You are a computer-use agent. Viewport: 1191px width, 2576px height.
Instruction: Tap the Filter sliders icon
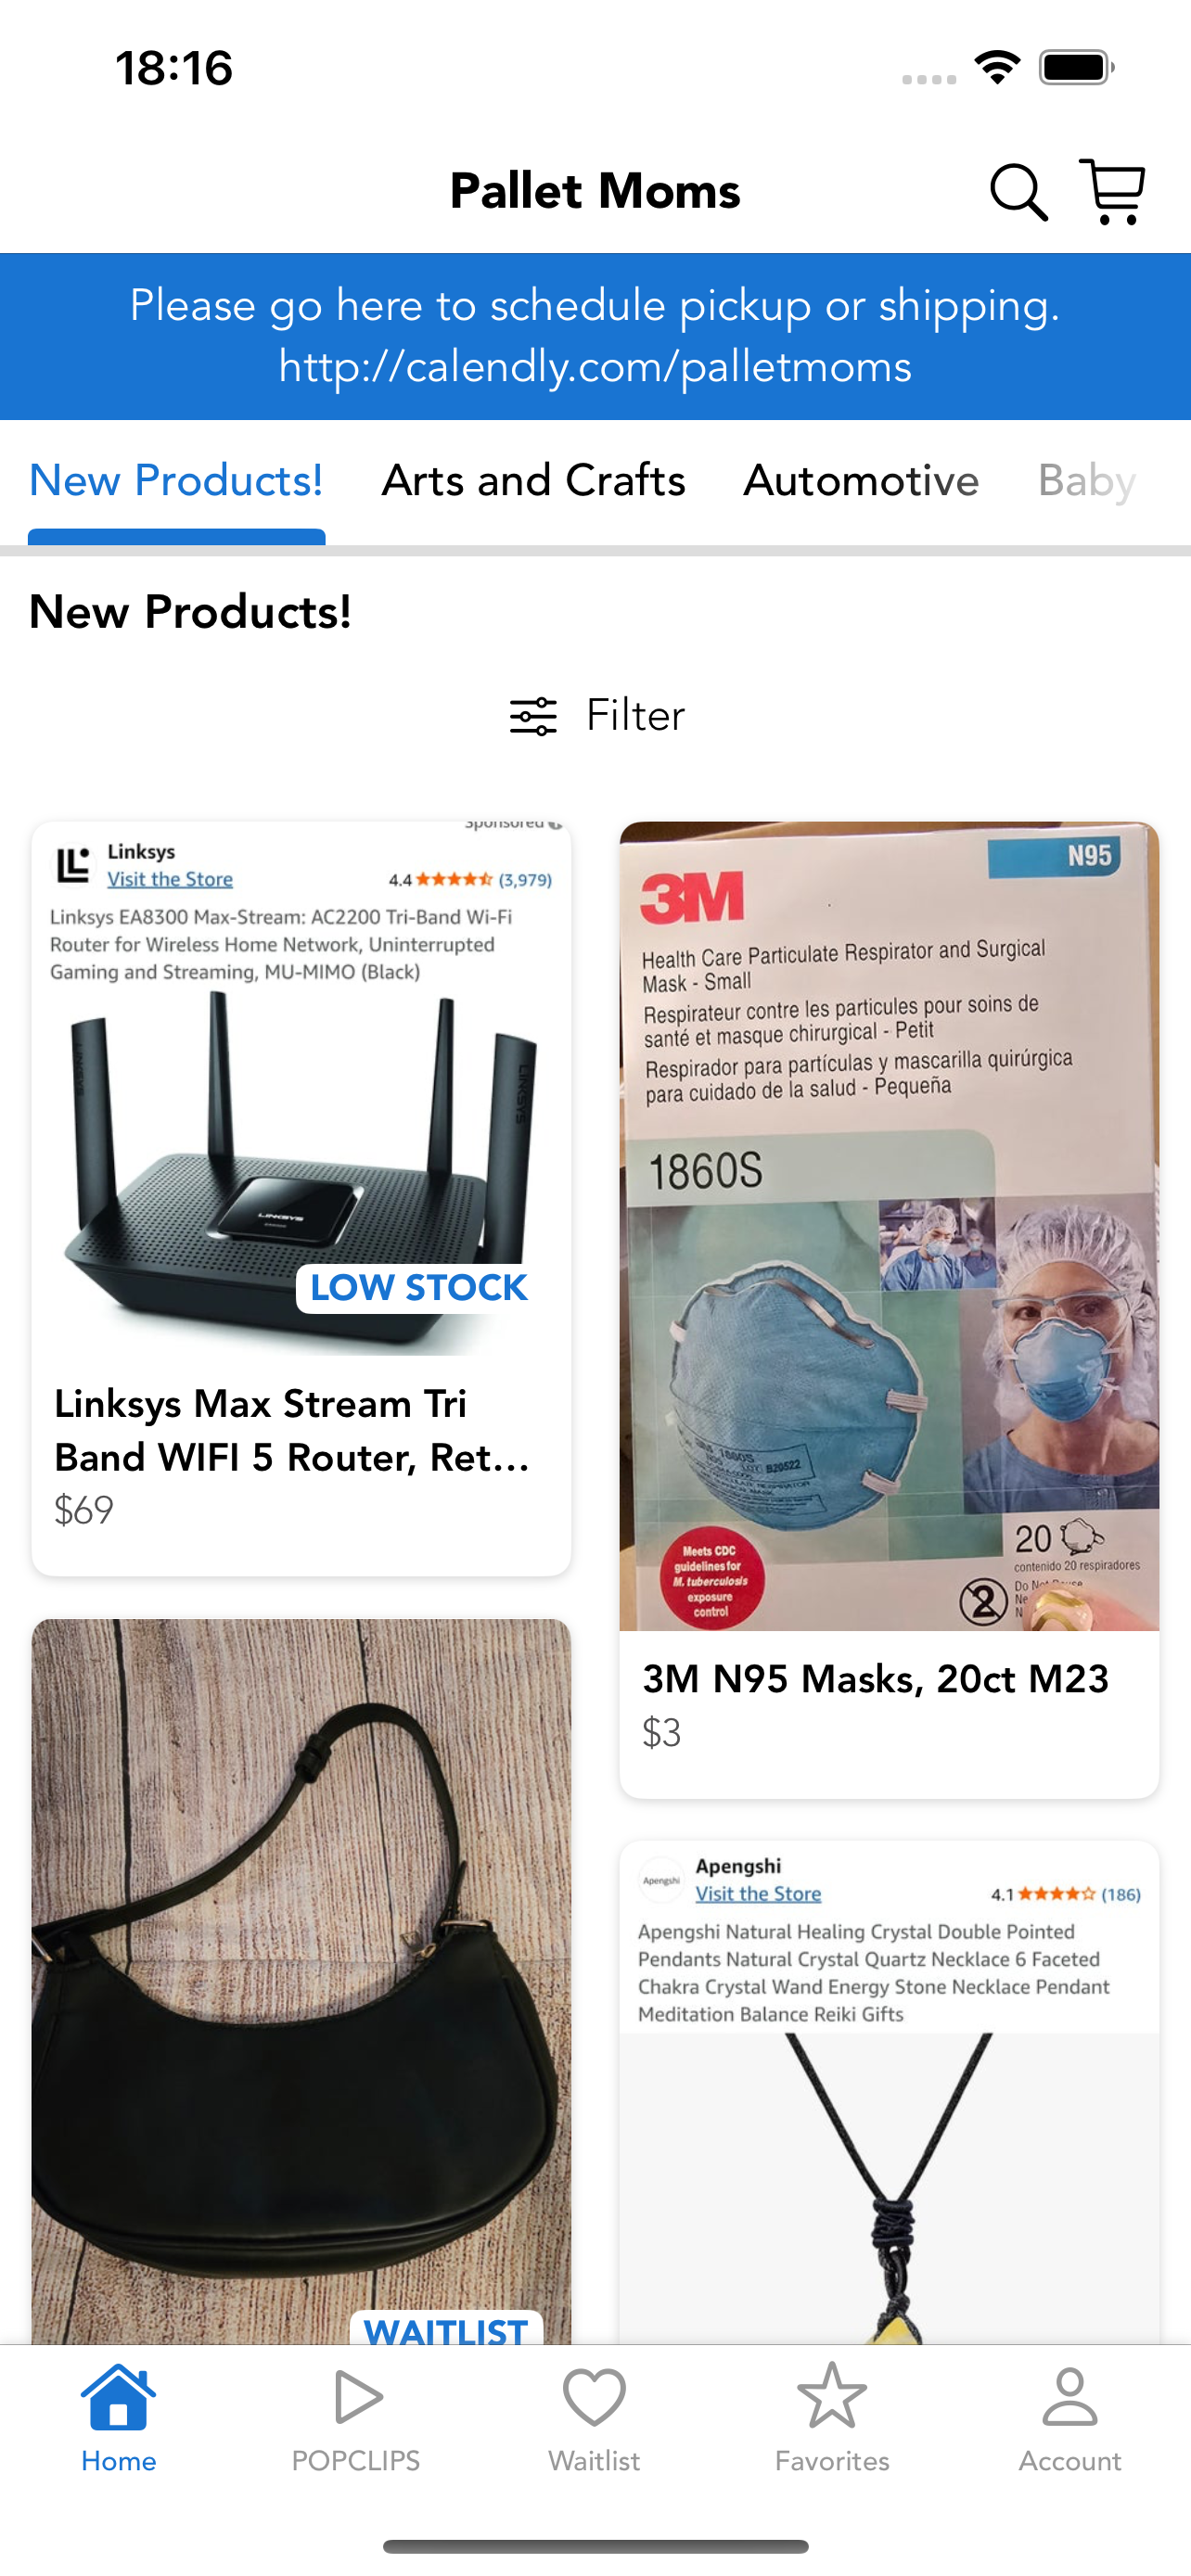(533, 716)
